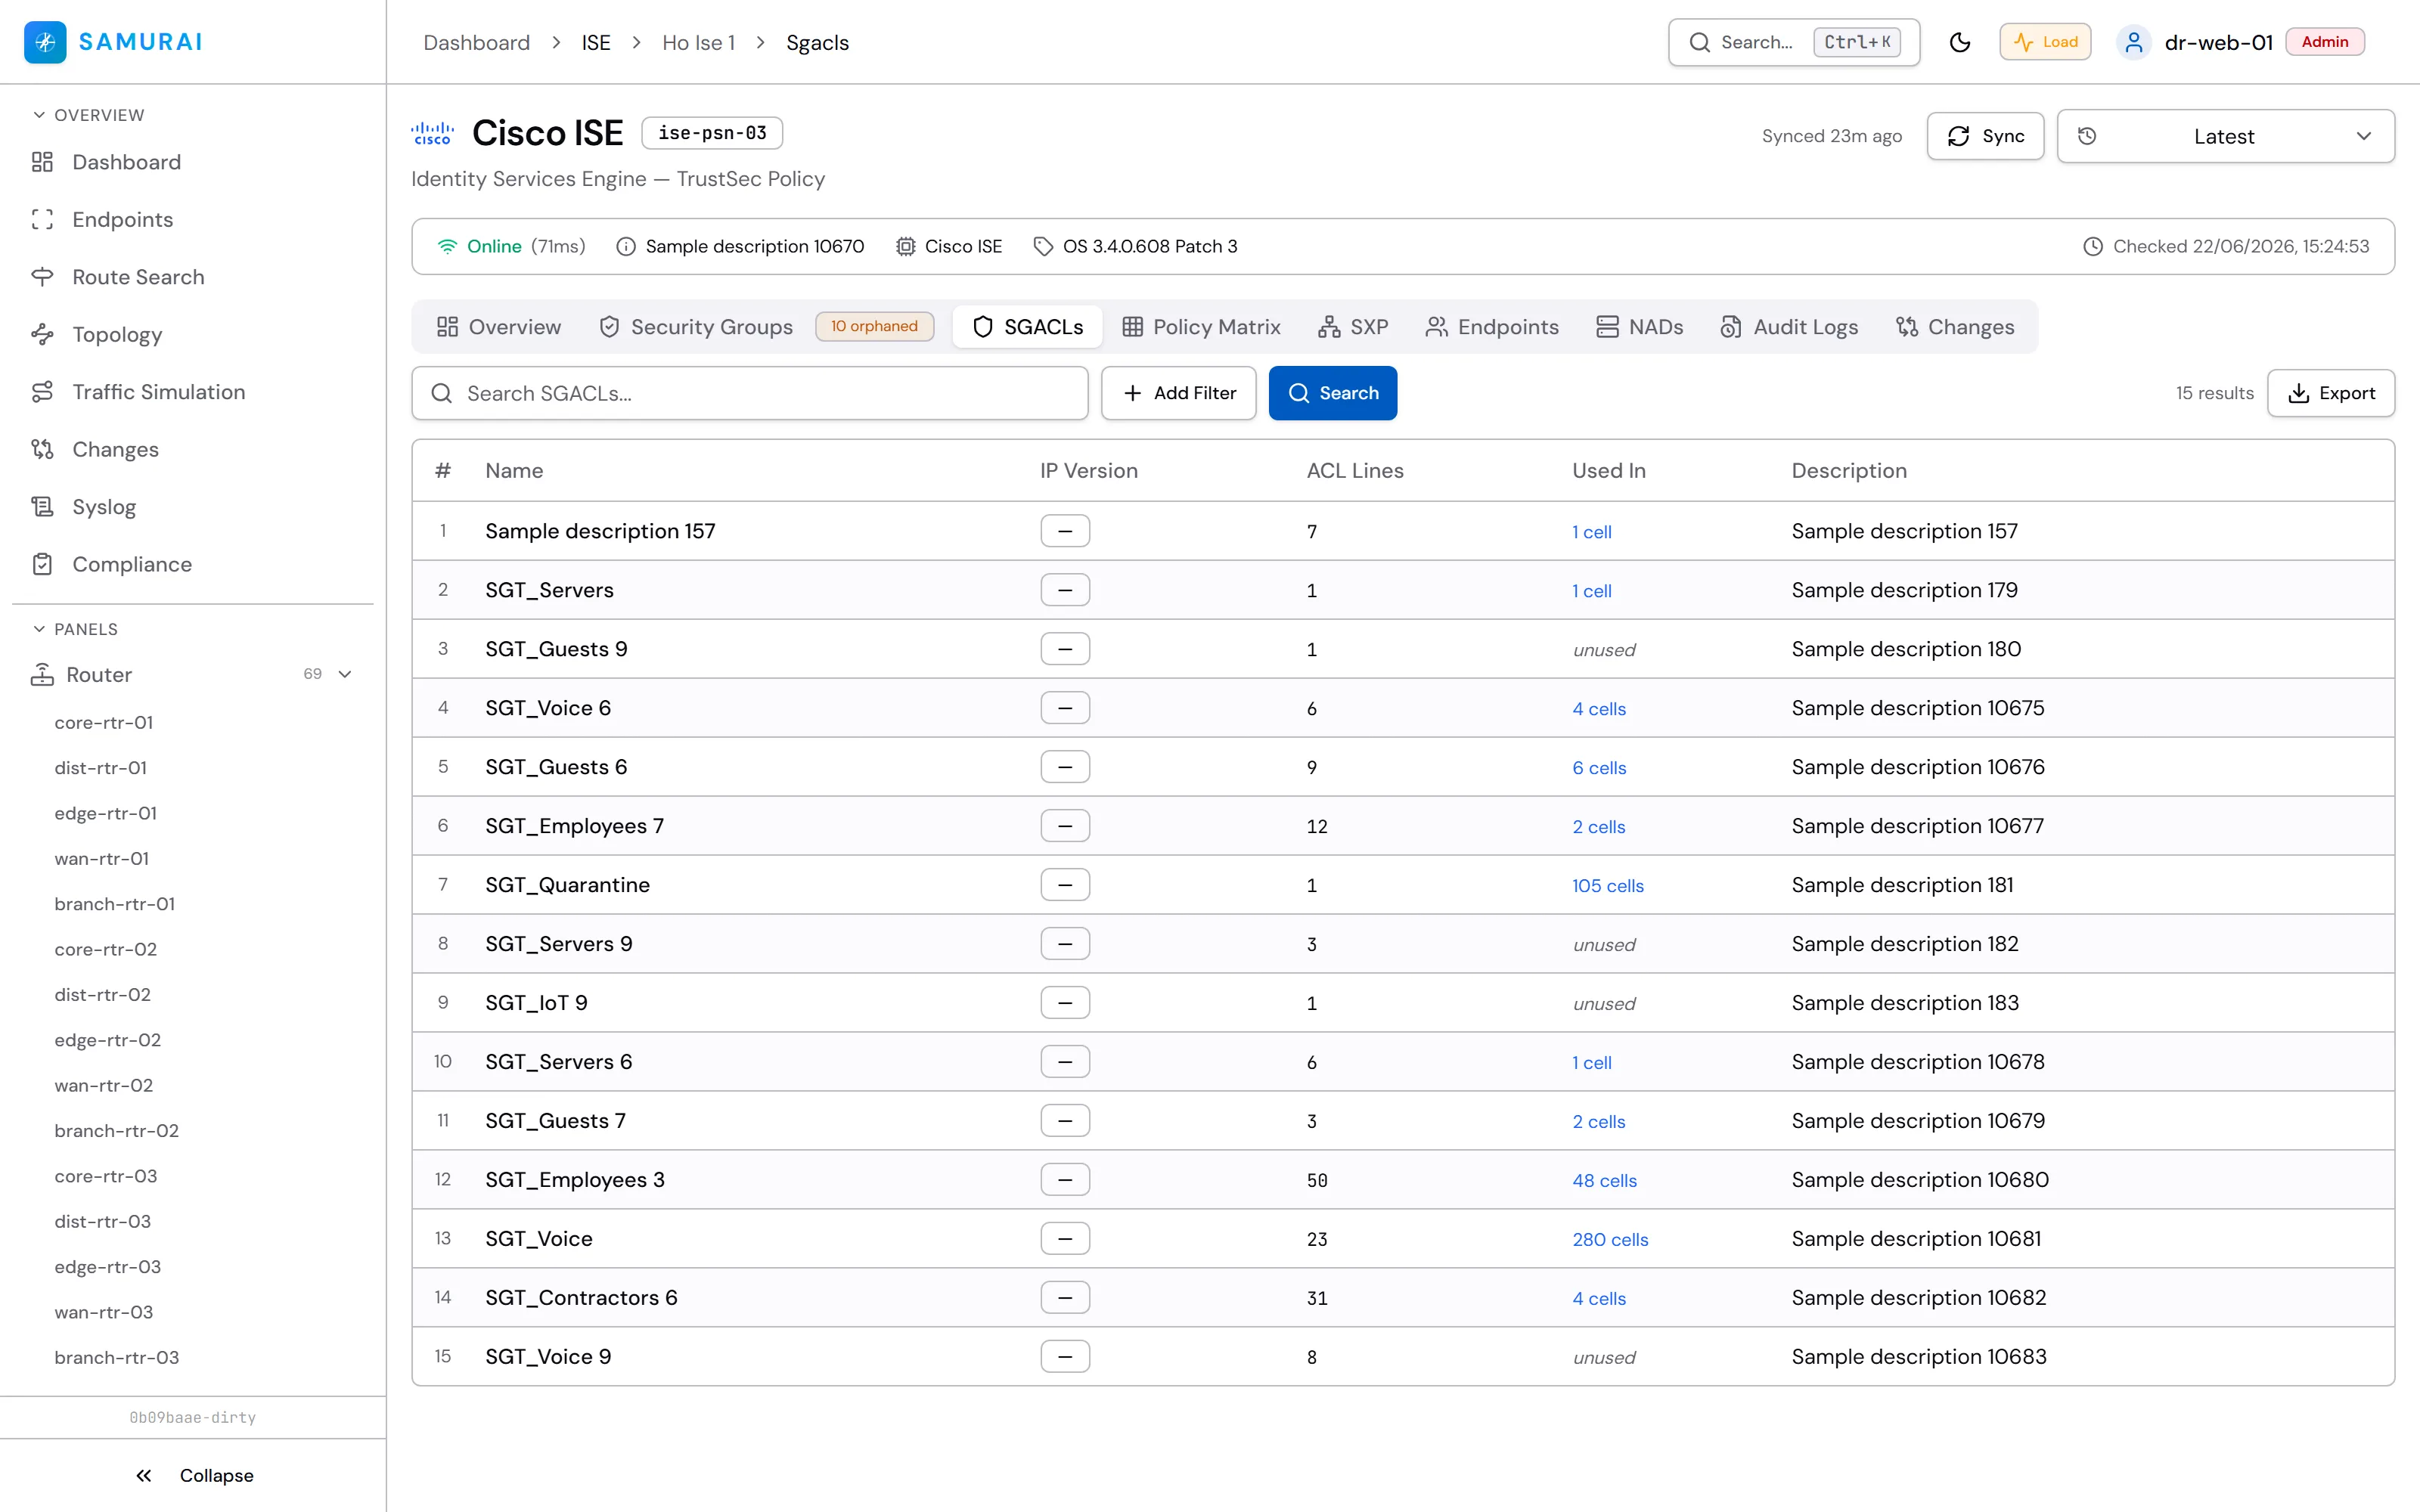Switch to the NADs tab

click(x=1640, y=327)
